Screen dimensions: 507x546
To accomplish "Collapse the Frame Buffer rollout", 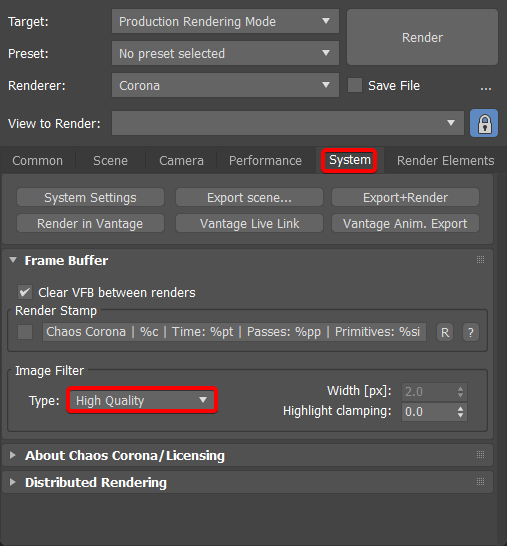I will click(x=13, y=260).
